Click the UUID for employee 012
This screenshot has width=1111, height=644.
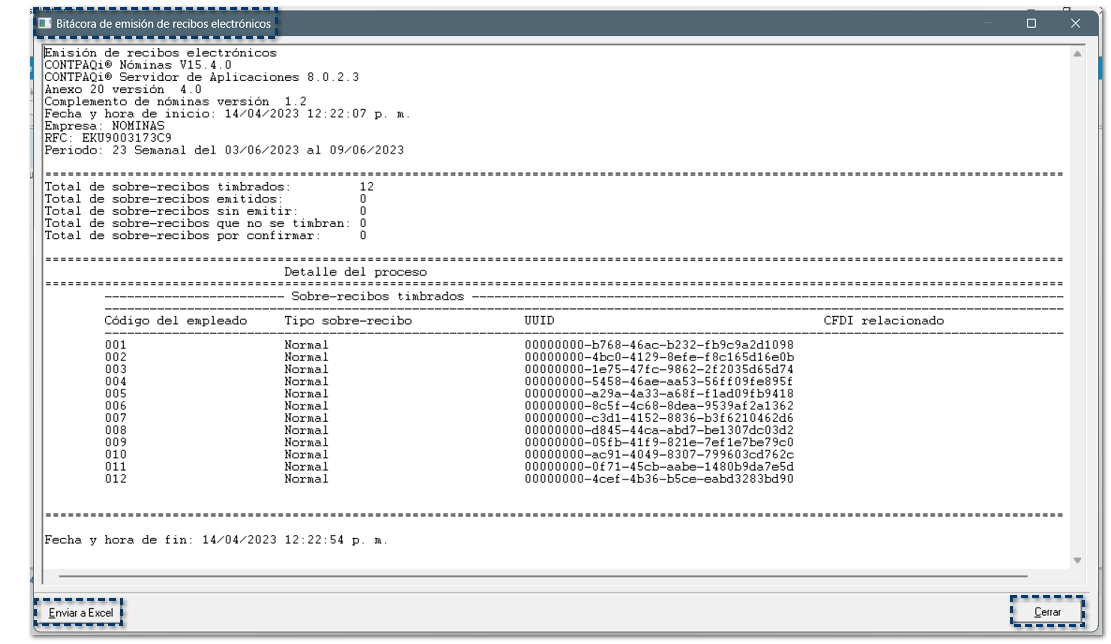coord(659,479)
